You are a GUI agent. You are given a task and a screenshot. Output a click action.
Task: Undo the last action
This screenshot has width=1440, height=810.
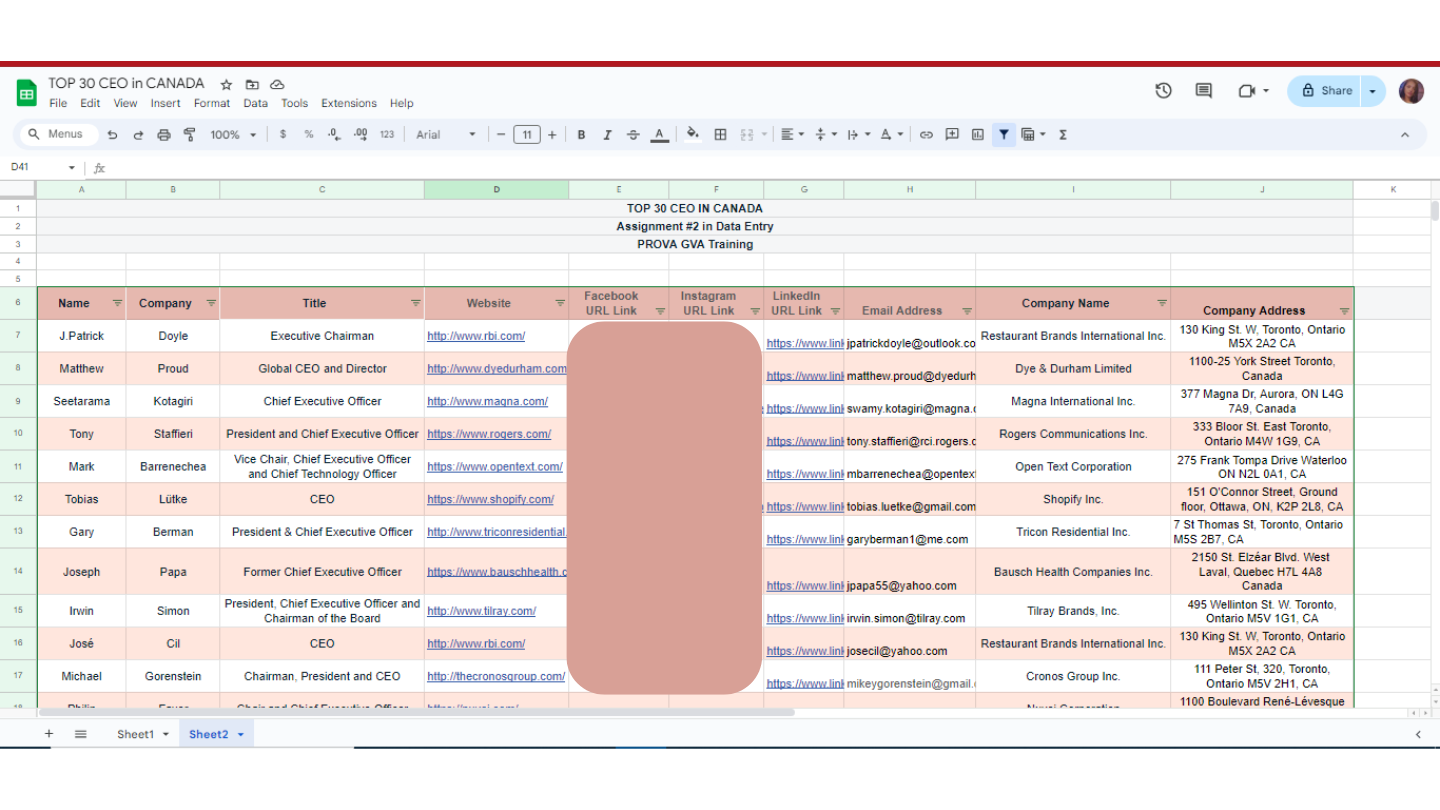click(113, 135)
